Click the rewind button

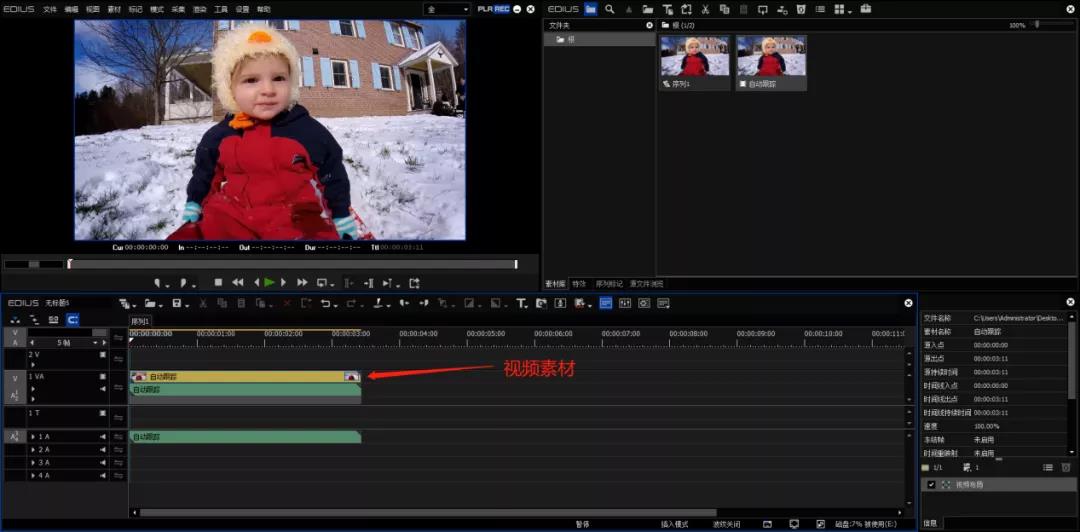[x=238, y=283]
